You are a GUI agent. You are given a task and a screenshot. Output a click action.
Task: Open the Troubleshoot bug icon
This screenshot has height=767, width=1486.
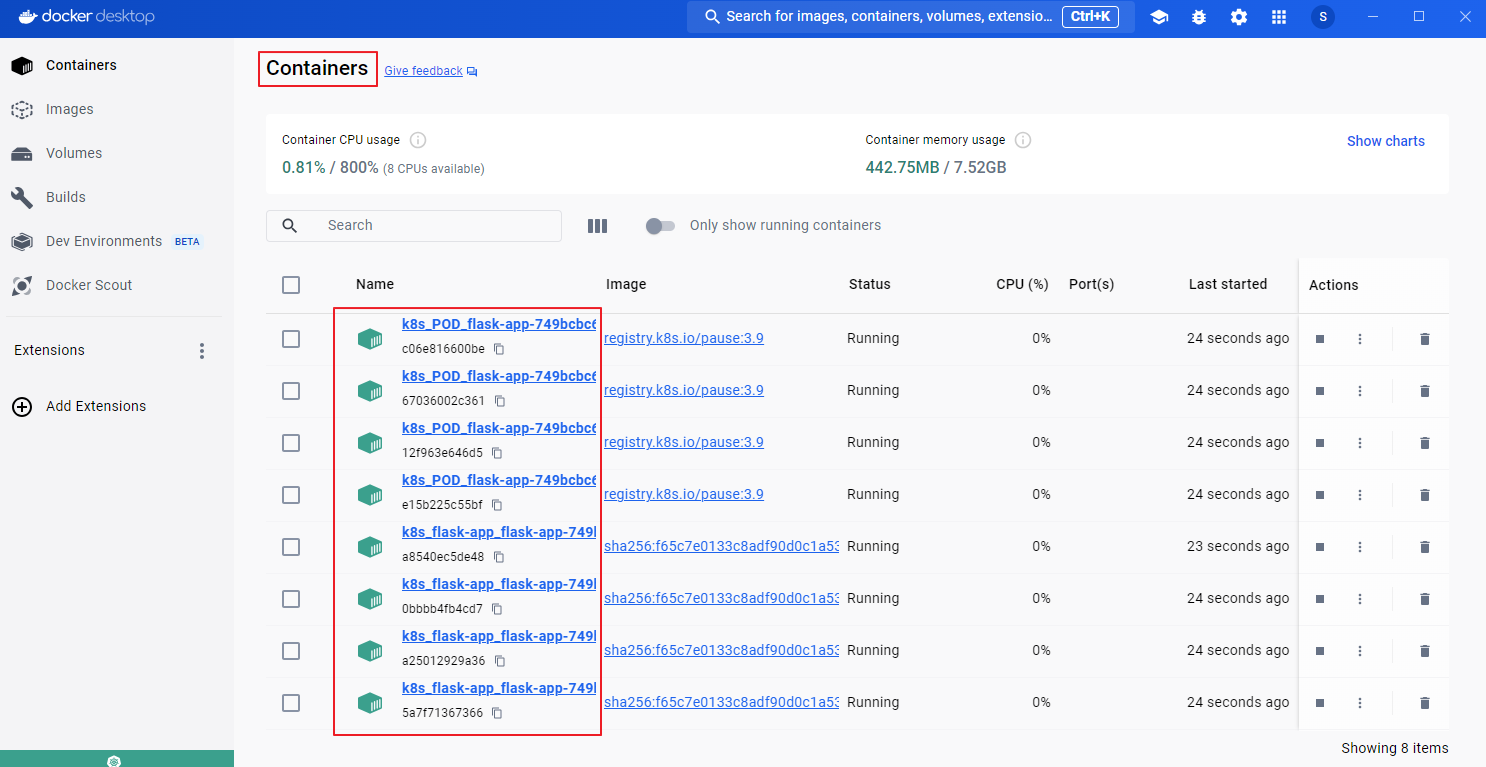pyautogui.click(x=1199, y=17)
